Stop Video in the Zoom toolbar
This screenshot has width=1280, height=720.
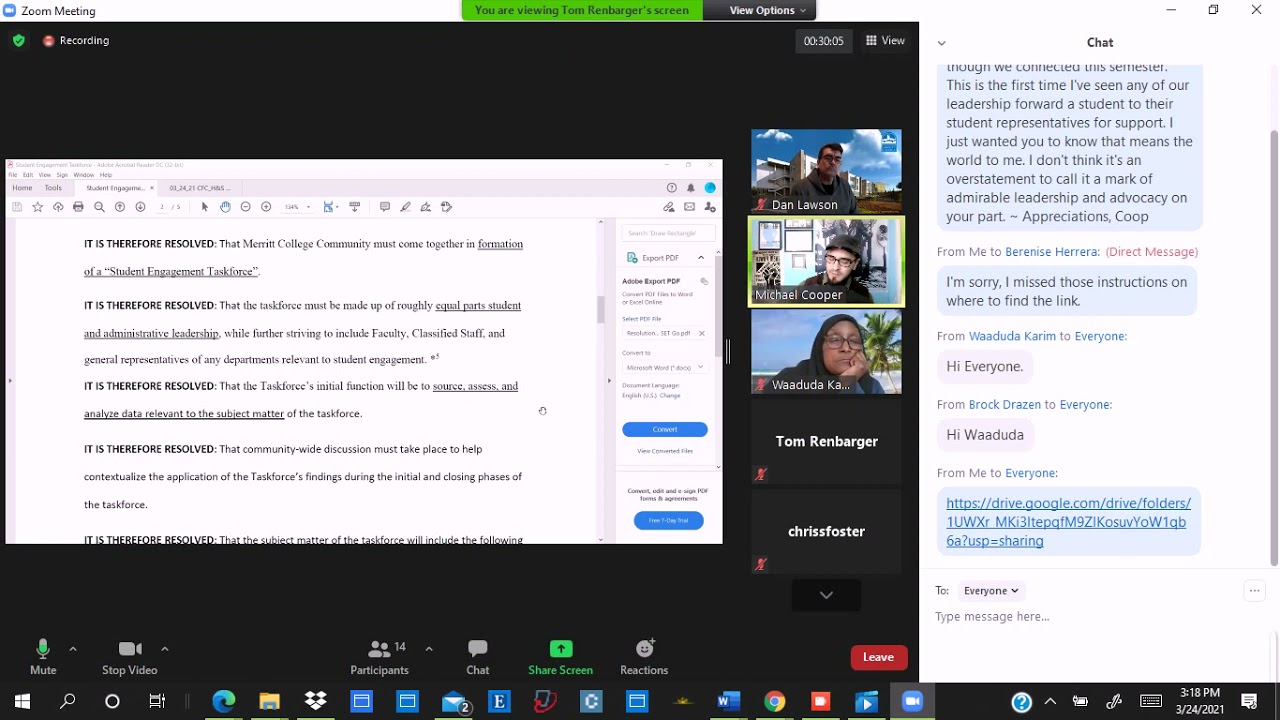pos(129,657)
